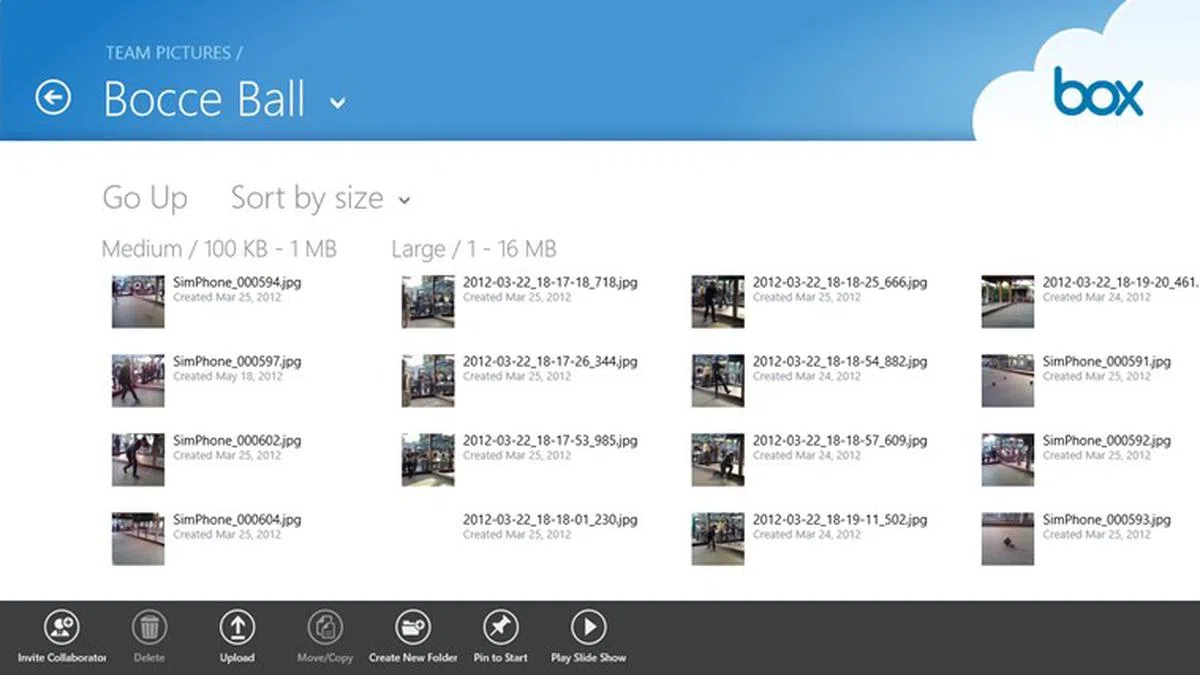Open the Sort by size dropdown
Image resolution: width=1200 pixels, height=675 pixels.
pyautogui.click(x=320, y=198)
